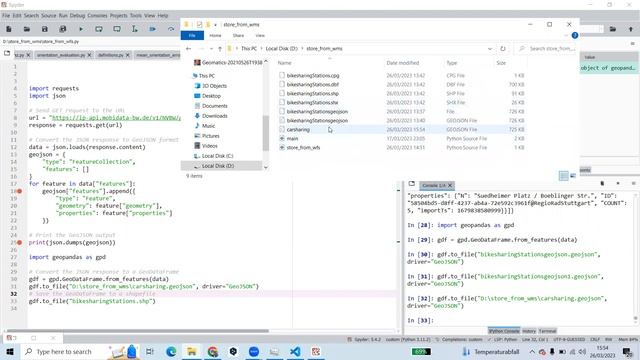Open File tab in Explorer ribbon
Viewport: 640px width, 360px height.
coord(192,36)
